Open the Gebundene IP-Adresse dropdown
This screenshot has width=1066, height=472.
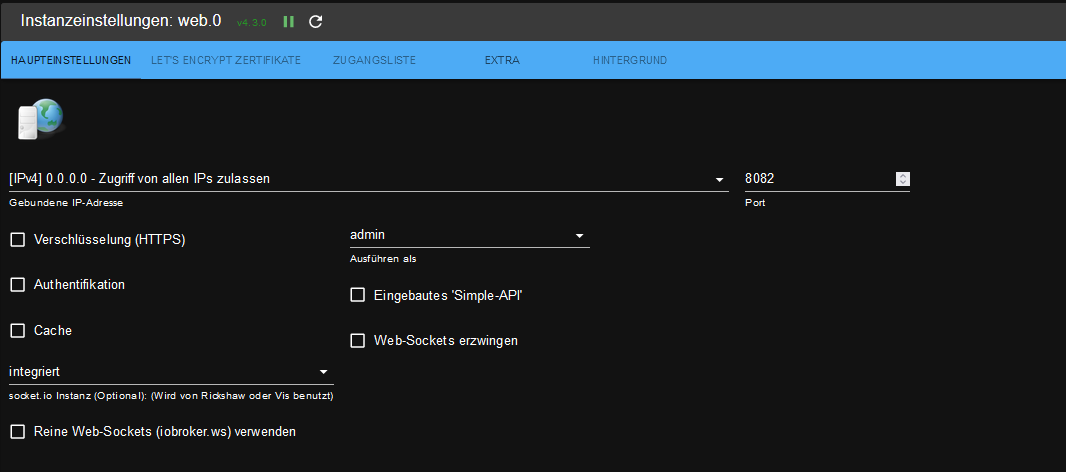[x=368, y=179]
